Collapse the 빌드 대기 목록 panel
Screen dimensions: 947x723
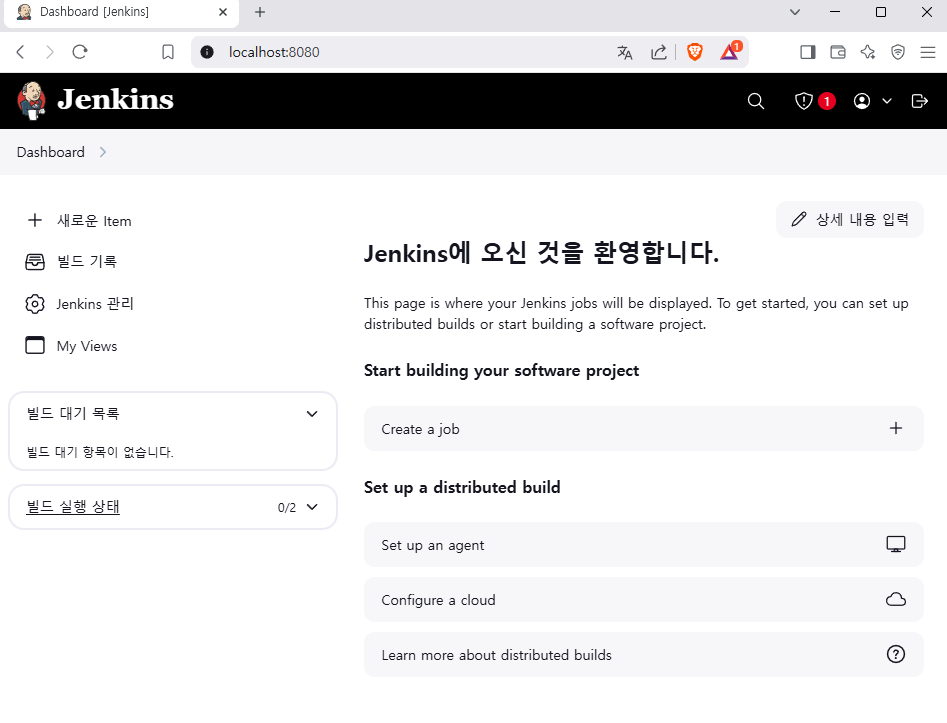[312, 414]
